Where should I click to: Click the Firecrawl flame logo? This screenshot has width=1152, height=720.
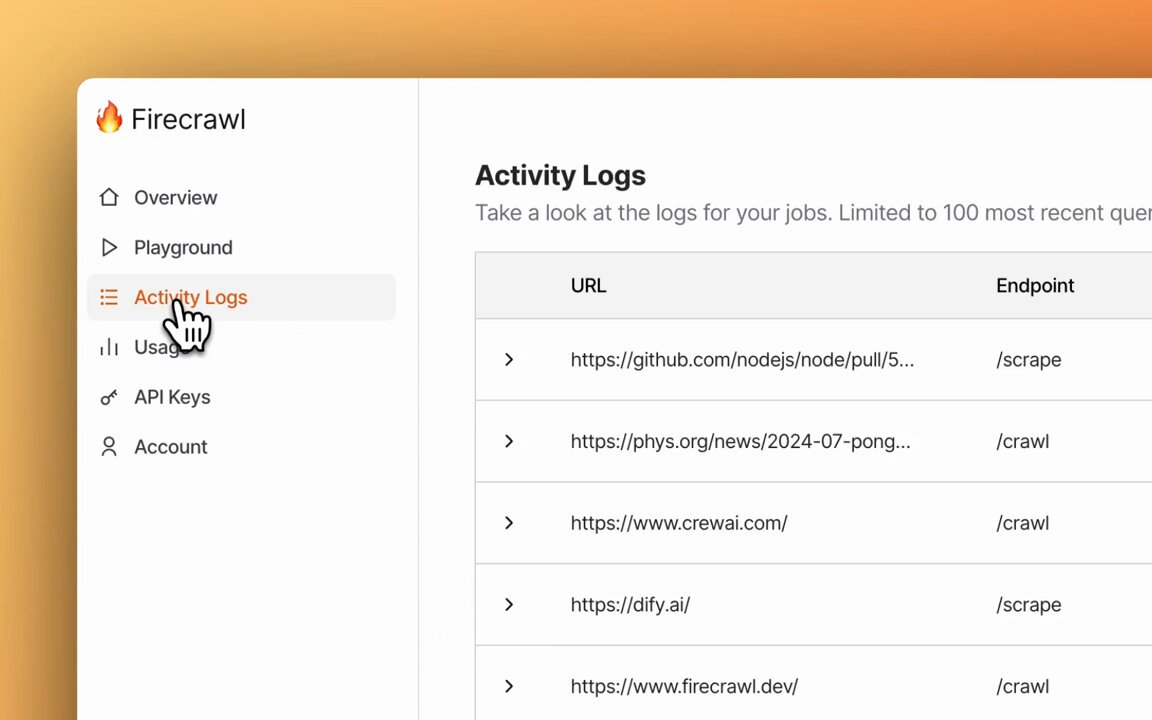click(x=109, y=118)
